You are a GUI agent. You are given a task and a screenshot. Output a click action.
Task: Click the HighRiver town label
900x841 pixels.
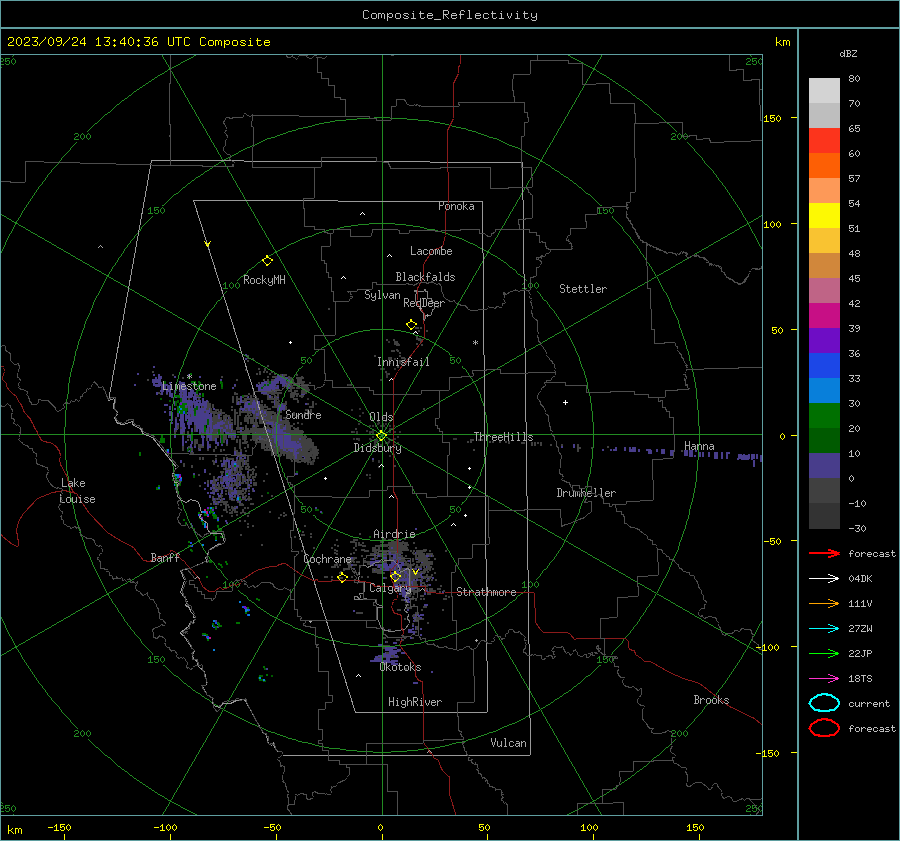coord(415,702)
